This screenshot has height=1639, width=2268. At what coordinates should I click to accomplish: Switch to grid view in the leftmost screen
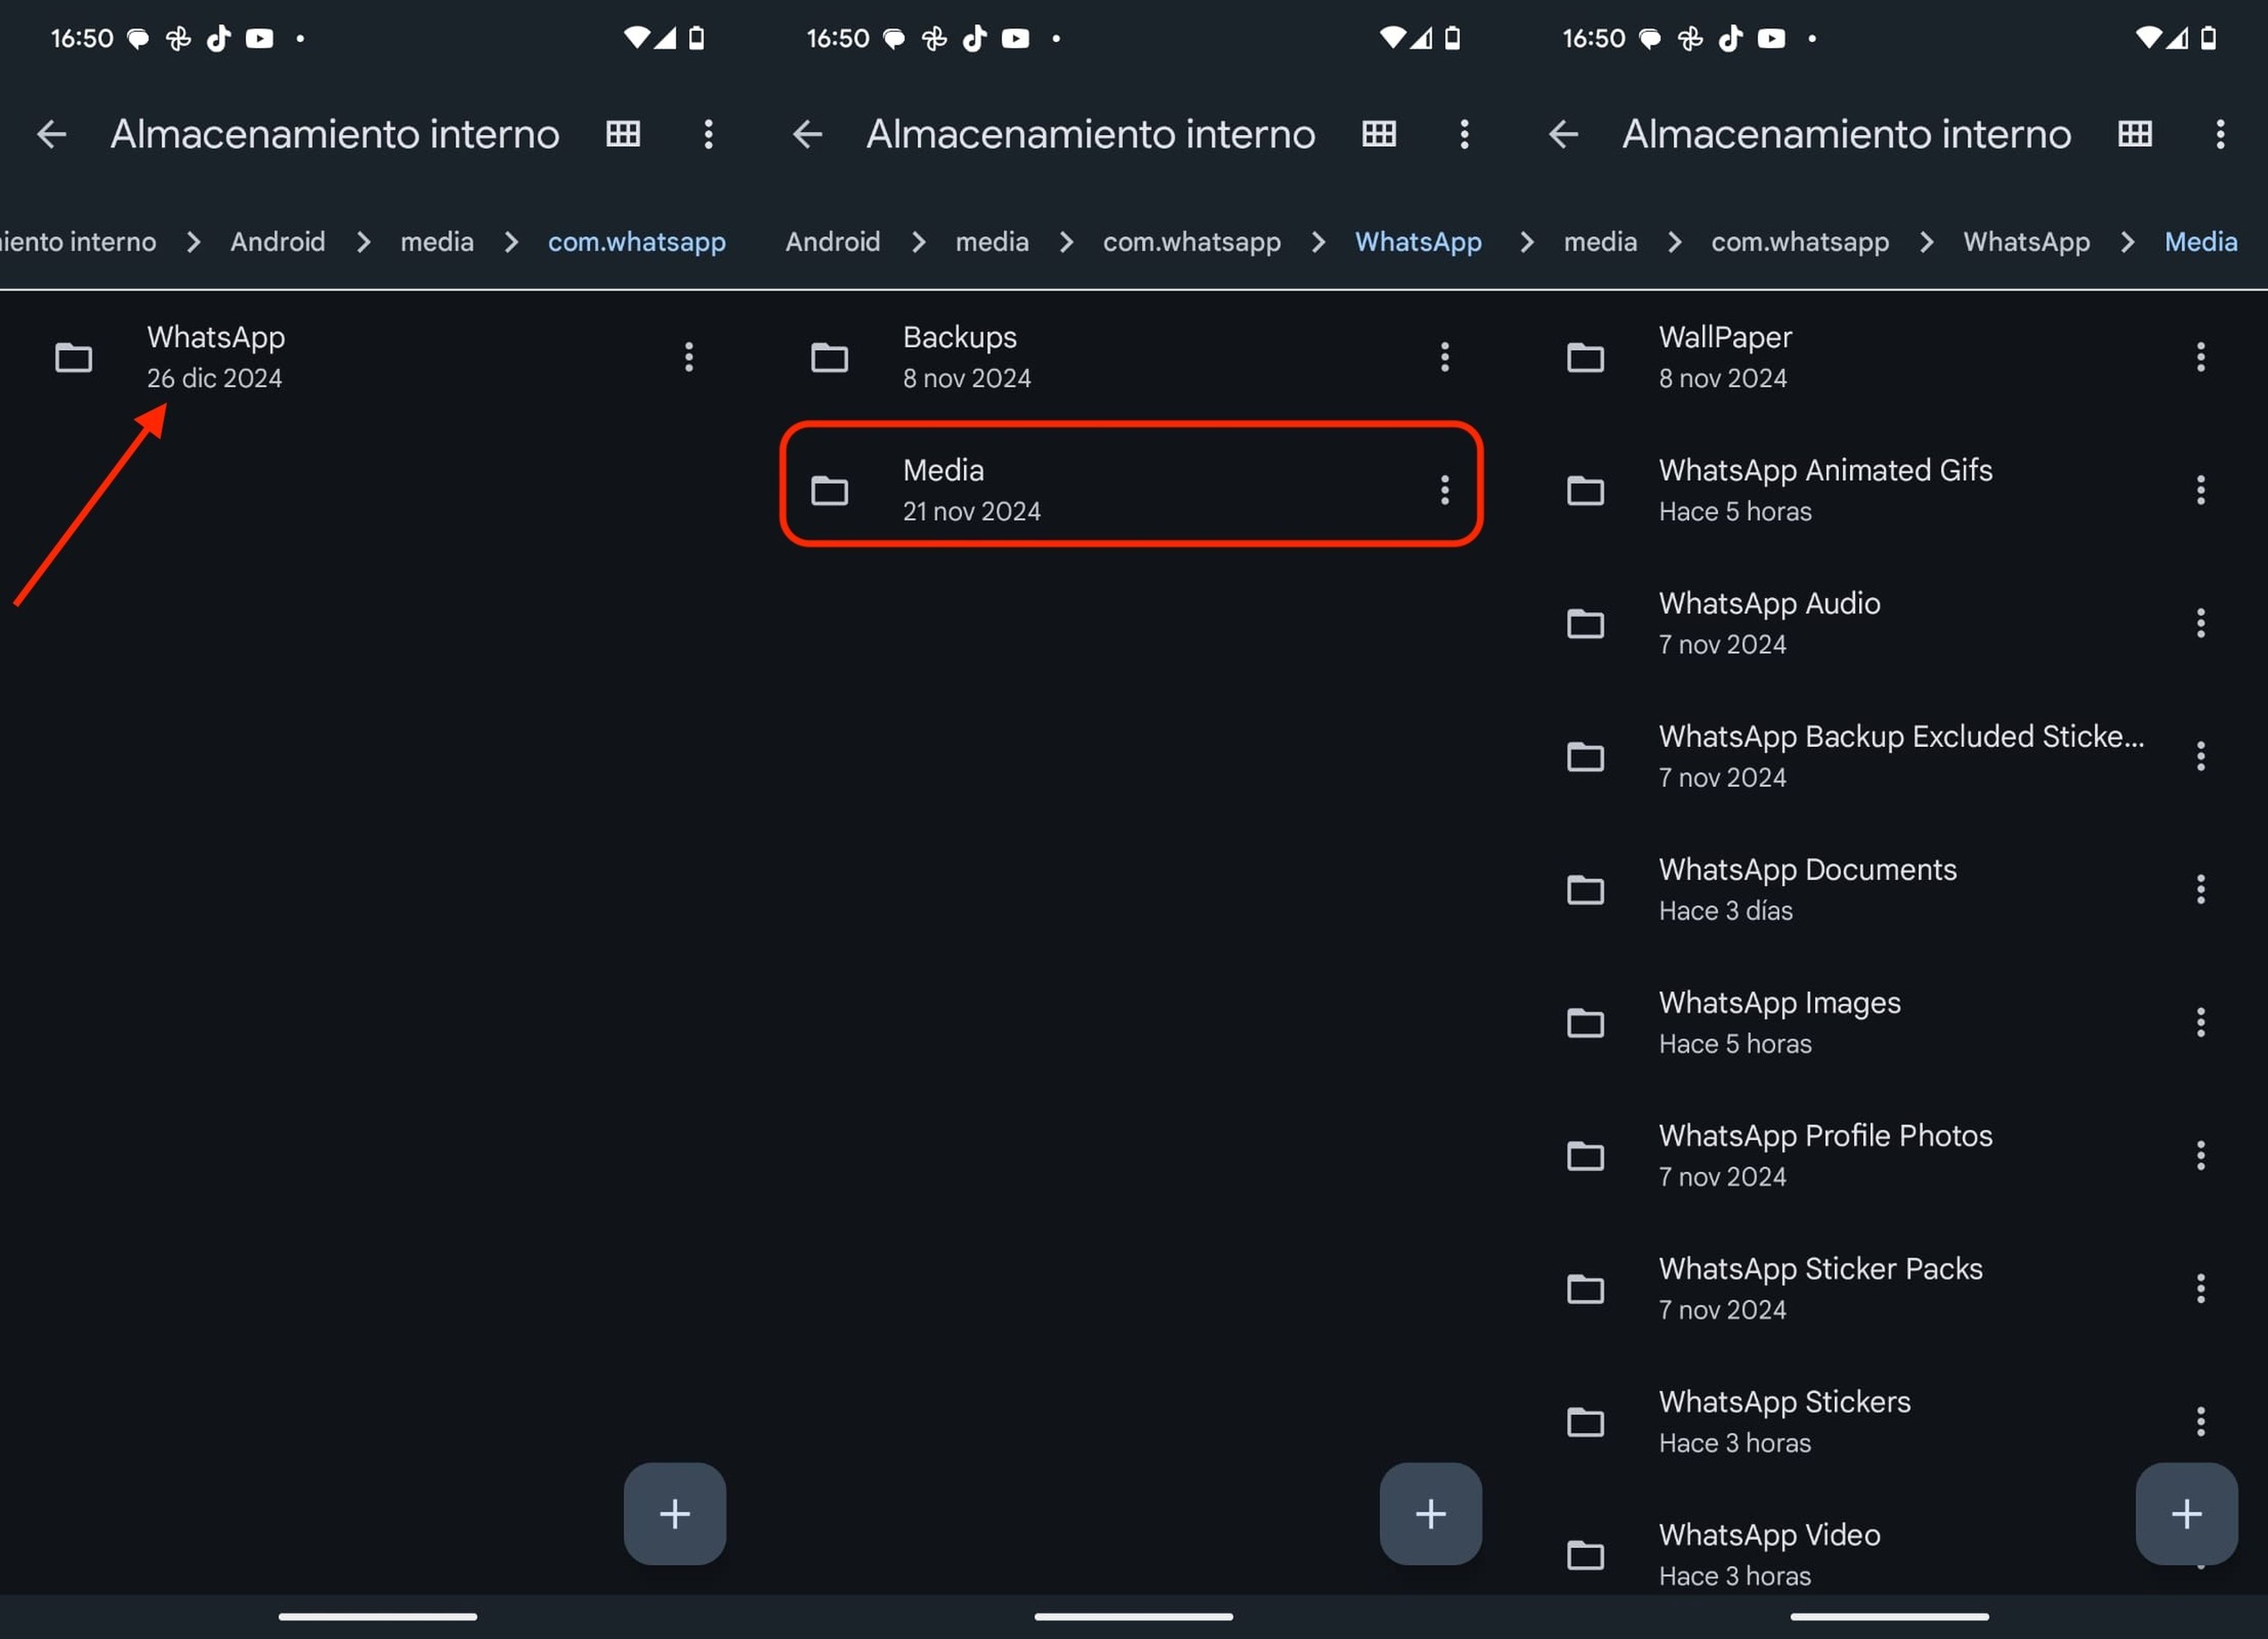(x=622, y=134)
